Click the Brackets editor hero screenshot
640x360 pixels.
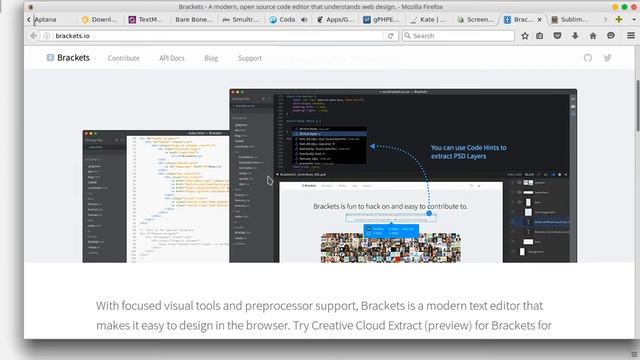click(329, 176)
